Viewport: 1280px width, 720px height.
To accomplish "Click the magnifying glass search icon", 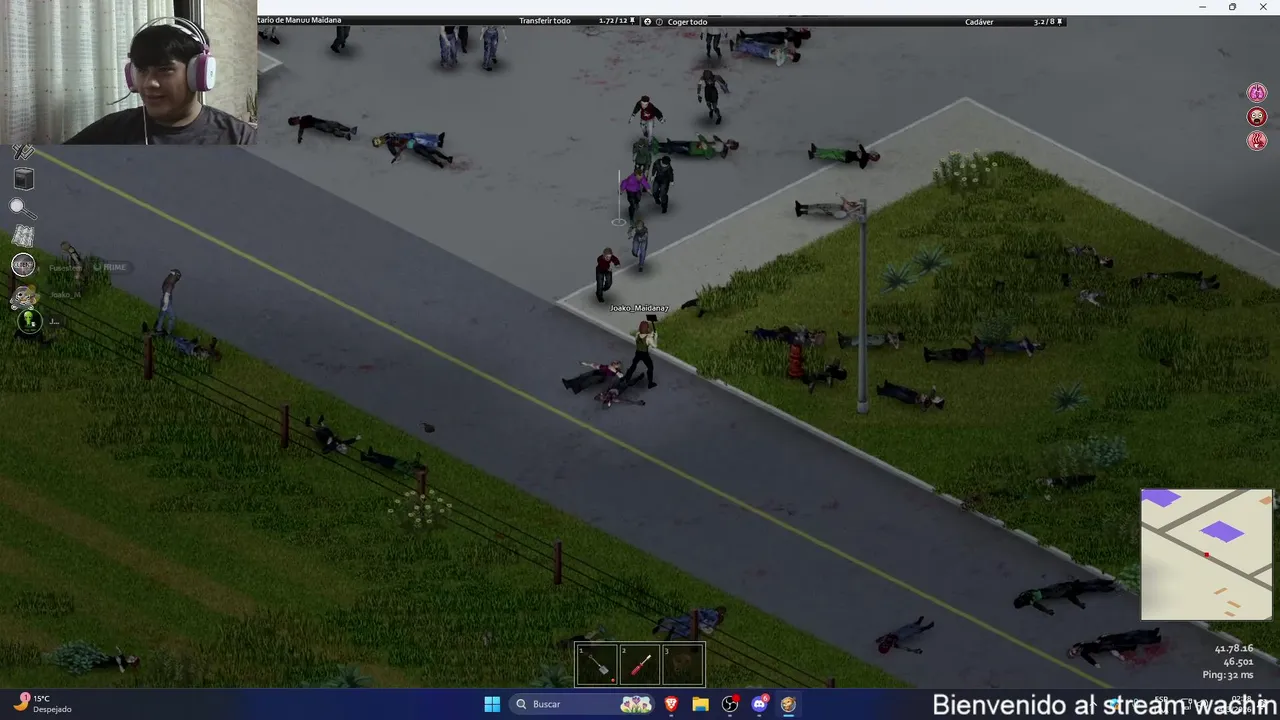I will (22, 209).
